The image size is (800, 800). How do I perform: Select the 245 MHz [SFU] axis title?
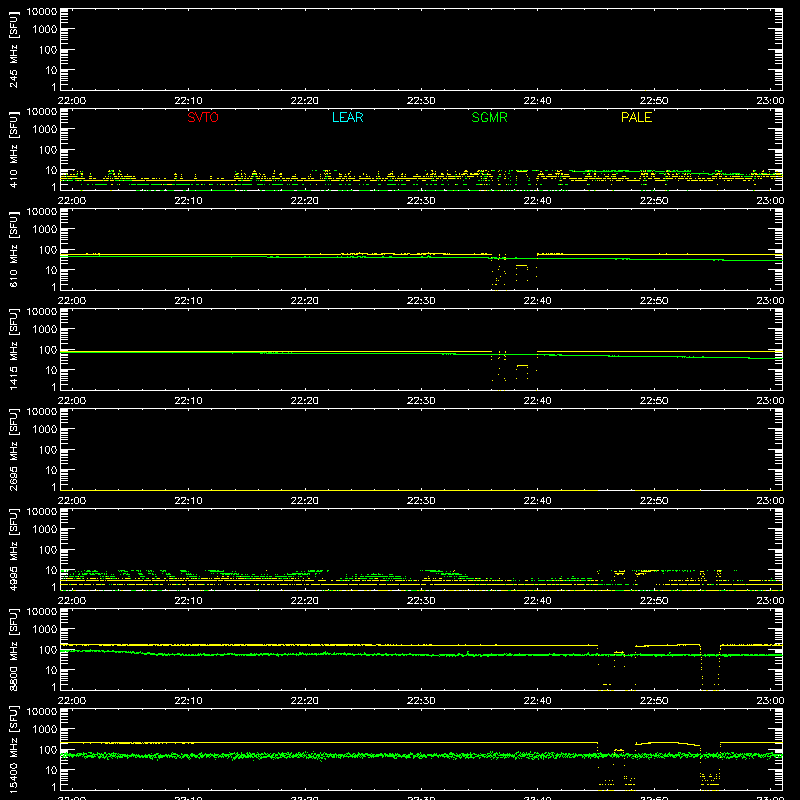coord(14,49)
